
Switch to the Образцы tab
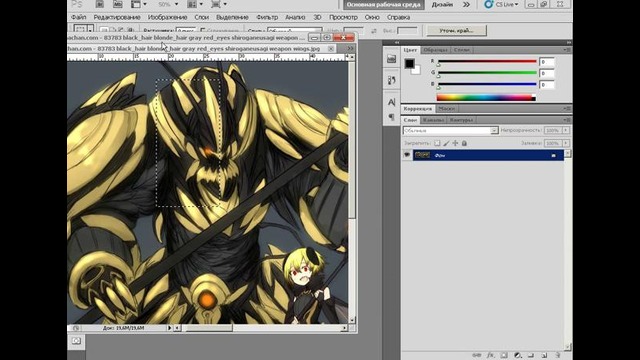(x=435, y=50)
